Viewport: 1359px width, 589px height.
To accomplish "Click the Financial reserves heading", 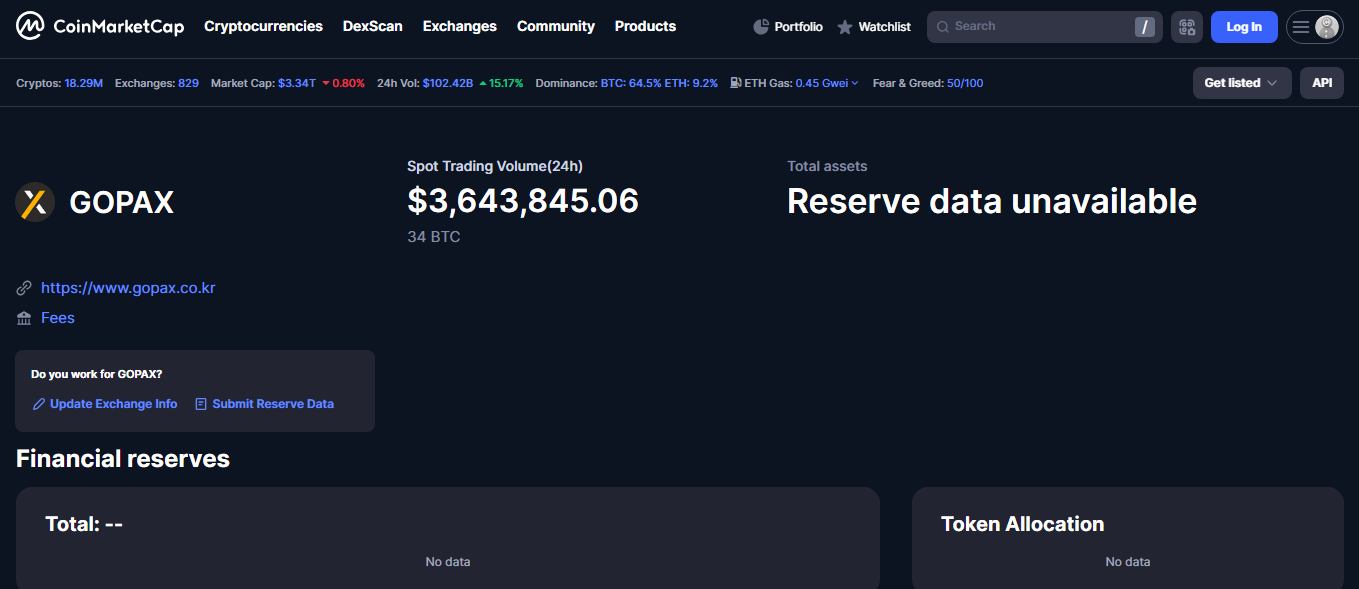I will (x=123, y=459).
